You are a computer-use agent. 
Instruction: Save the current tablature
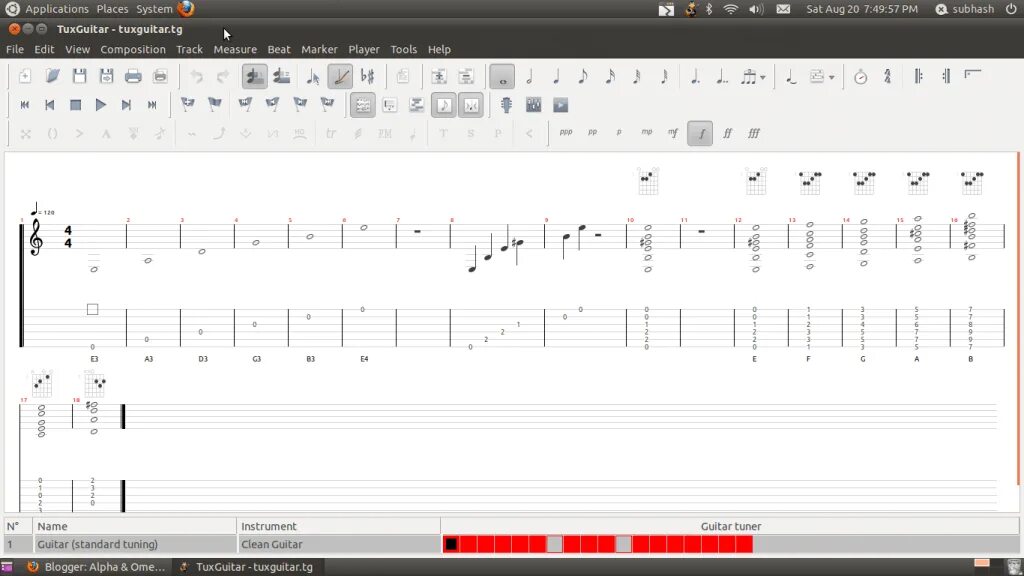tap(79, 76)
